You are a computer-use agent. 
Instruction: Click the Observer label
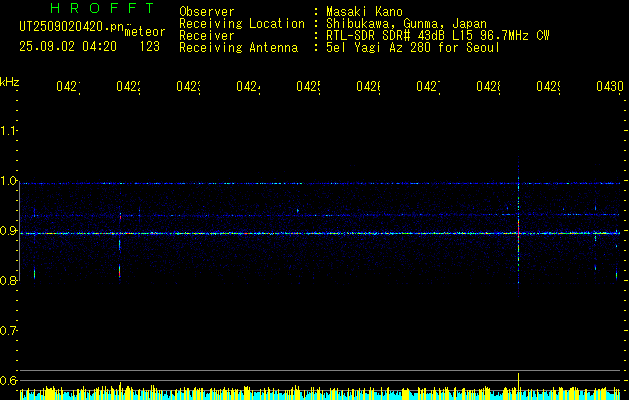click(207, 12)
